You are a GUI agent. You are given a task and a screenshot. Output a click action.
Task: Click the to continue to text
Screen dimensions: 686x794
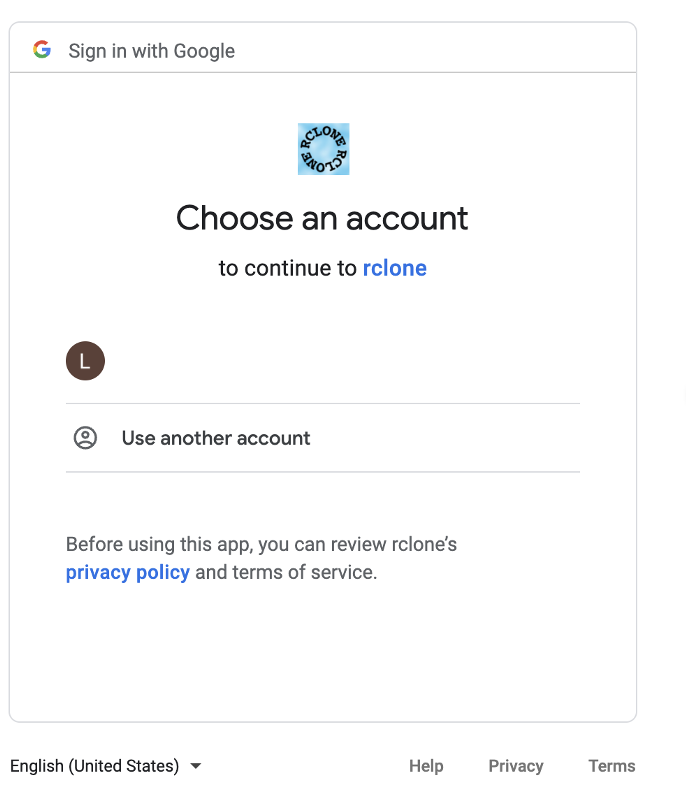point(288,268)
